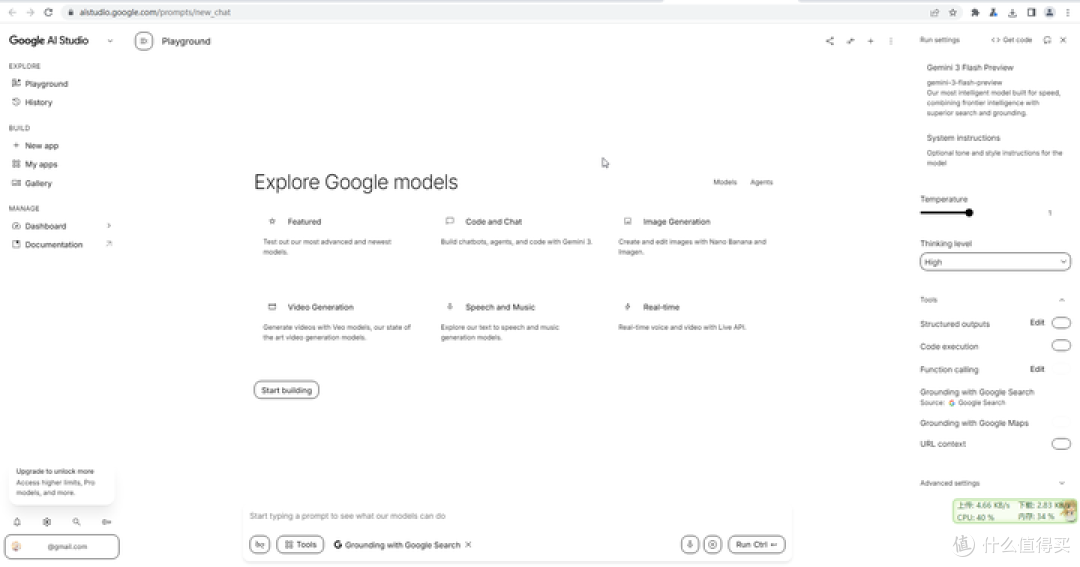1080x567 pixels.
Task: Start a new chat with plus icon
Action: pos(871,41)
